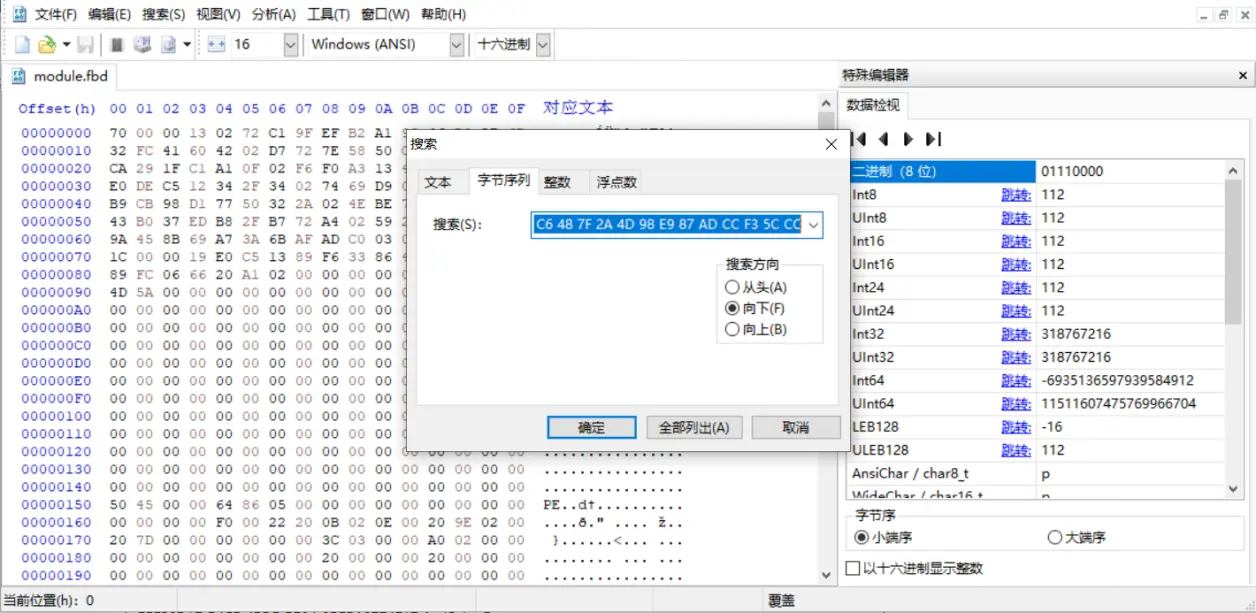The image size is (1256, 613).
Task: Click the grayed Save disk icon
Action: pyautogui.click(x=86, y=45)
